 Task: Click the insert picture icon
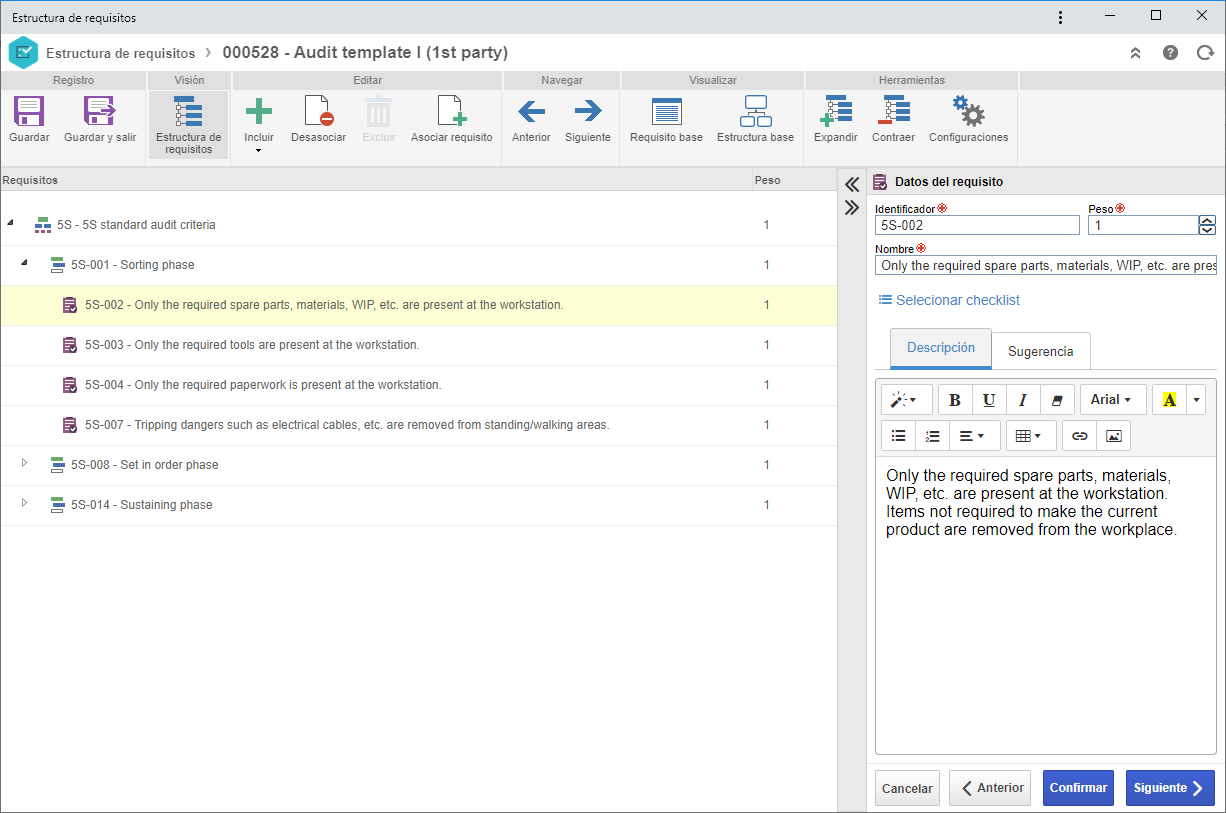coord(1113,436)
